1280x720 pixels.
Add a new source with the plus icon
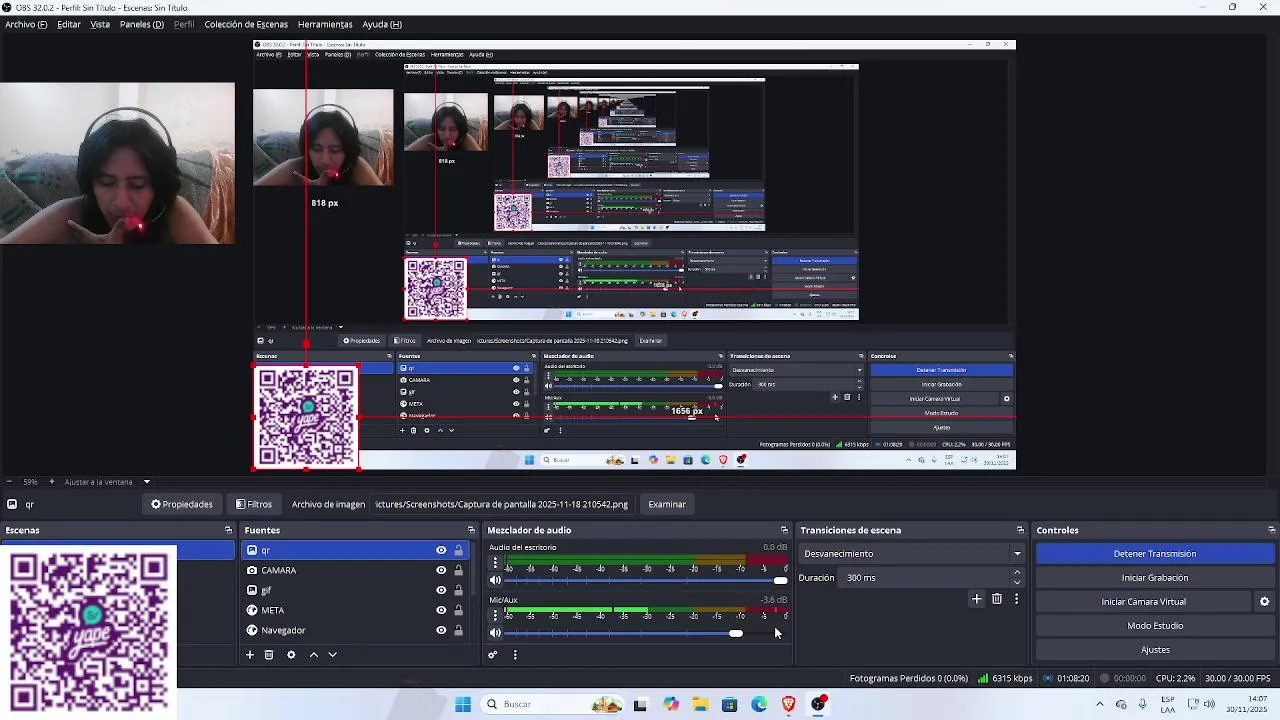250,655
